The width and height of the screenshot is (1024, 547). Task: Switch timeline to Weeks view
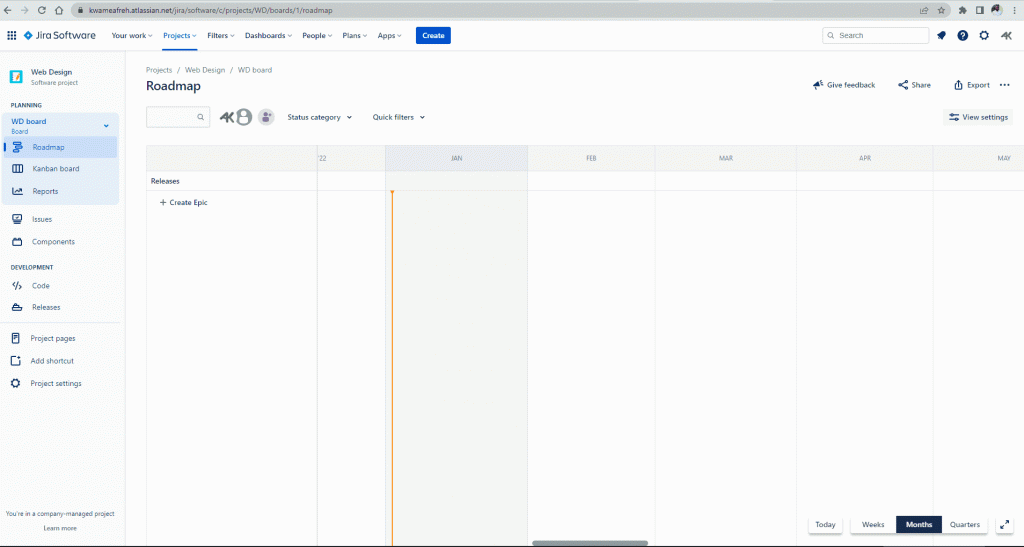[873, 525]
